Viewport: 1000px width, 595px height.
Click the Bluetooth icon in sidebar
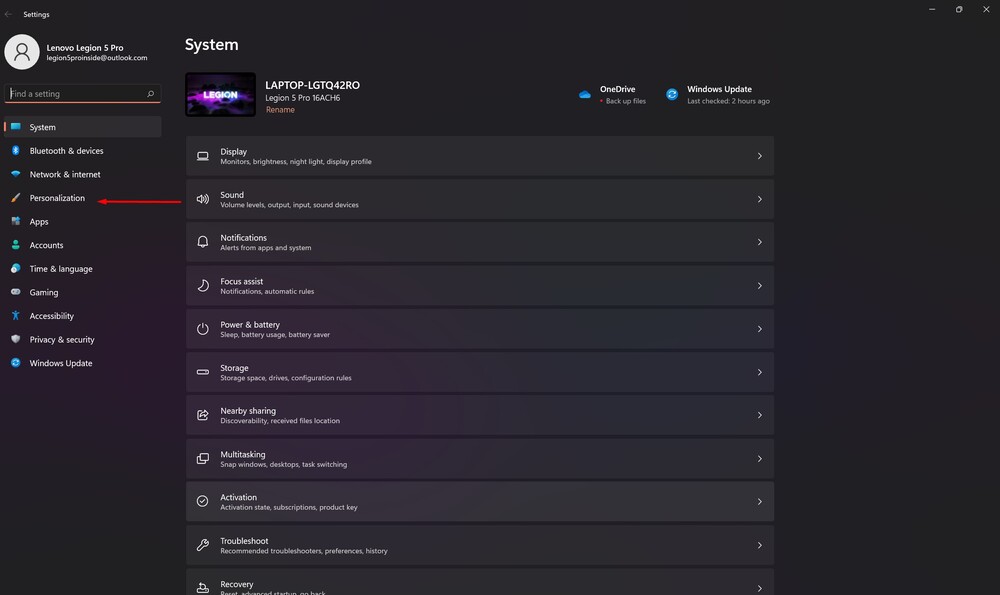[x=16, y=151]
